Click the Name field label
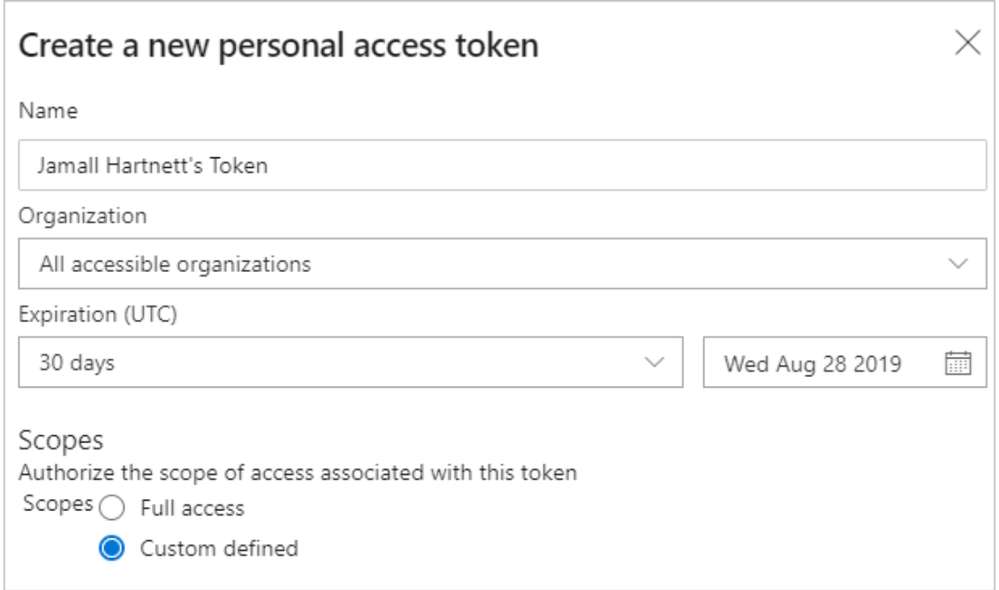The width and height of the screenshot is (999, 590). click(48, 111)
